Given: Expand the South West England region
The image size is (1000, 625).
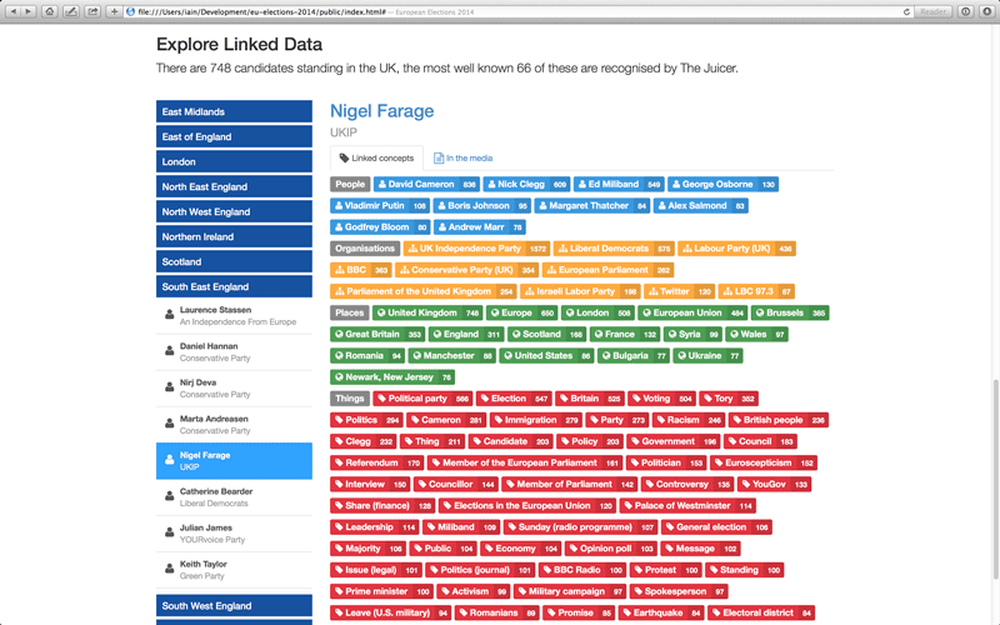Looking at the screenshot, I should pos(234,605).
